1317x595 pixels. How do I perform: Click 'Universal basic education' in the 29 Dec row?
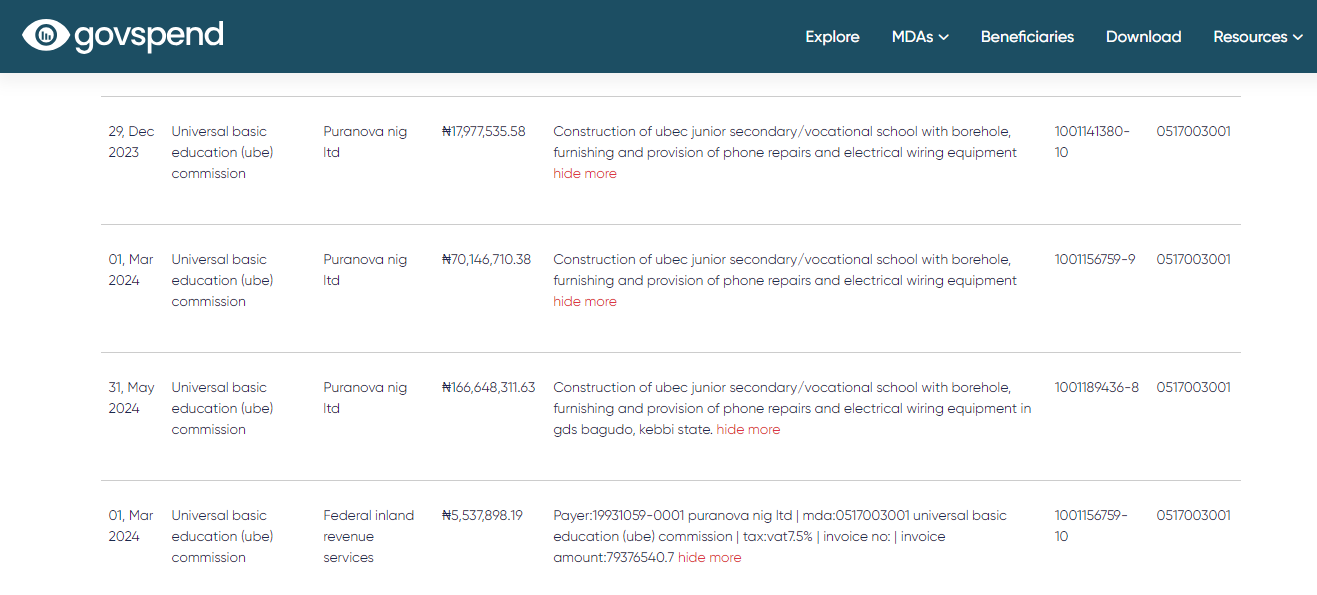coord(222,153)
